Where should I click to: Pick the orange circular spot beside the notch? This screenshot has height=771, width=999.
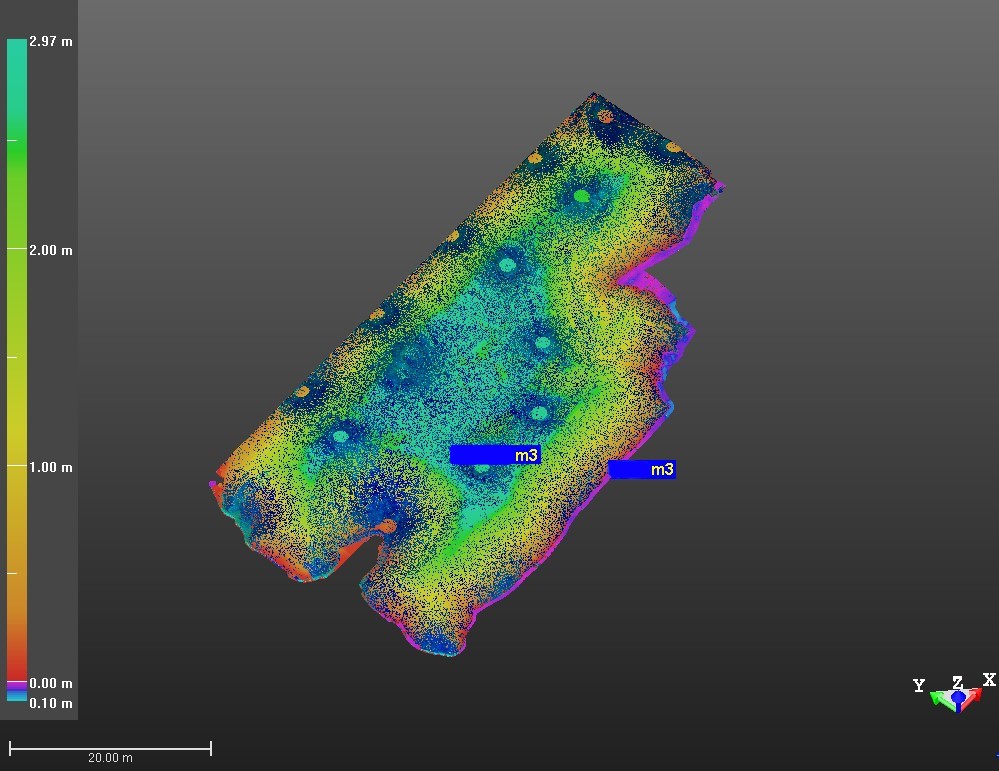tap(387, 525)
